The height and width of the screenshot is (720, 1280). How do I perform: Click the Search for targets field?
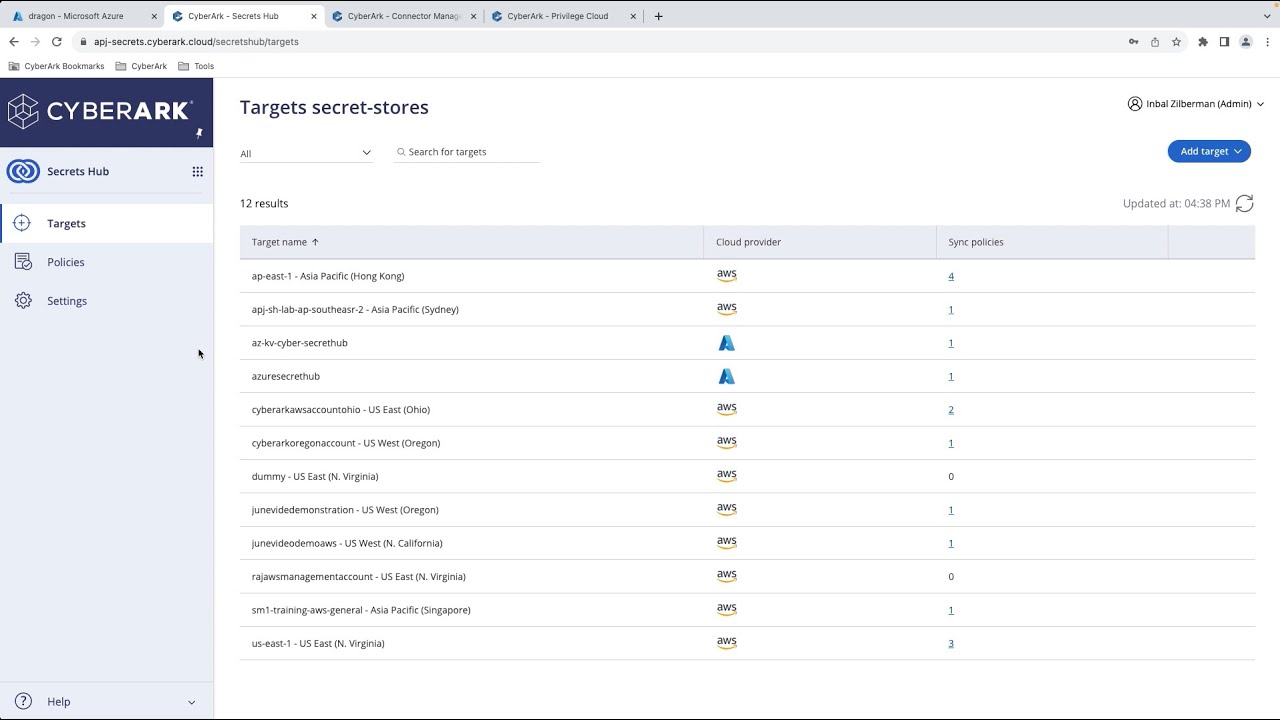point(467,152)
